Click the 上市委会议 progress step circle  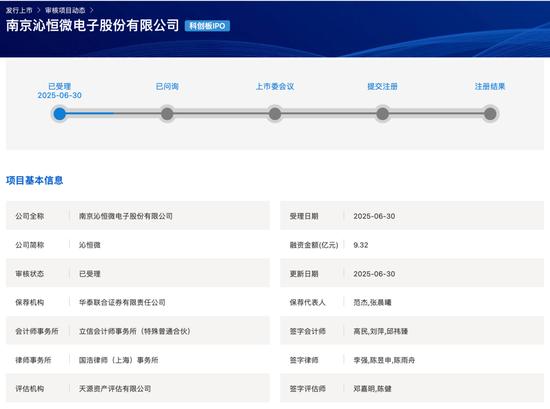tap(275, 114)
